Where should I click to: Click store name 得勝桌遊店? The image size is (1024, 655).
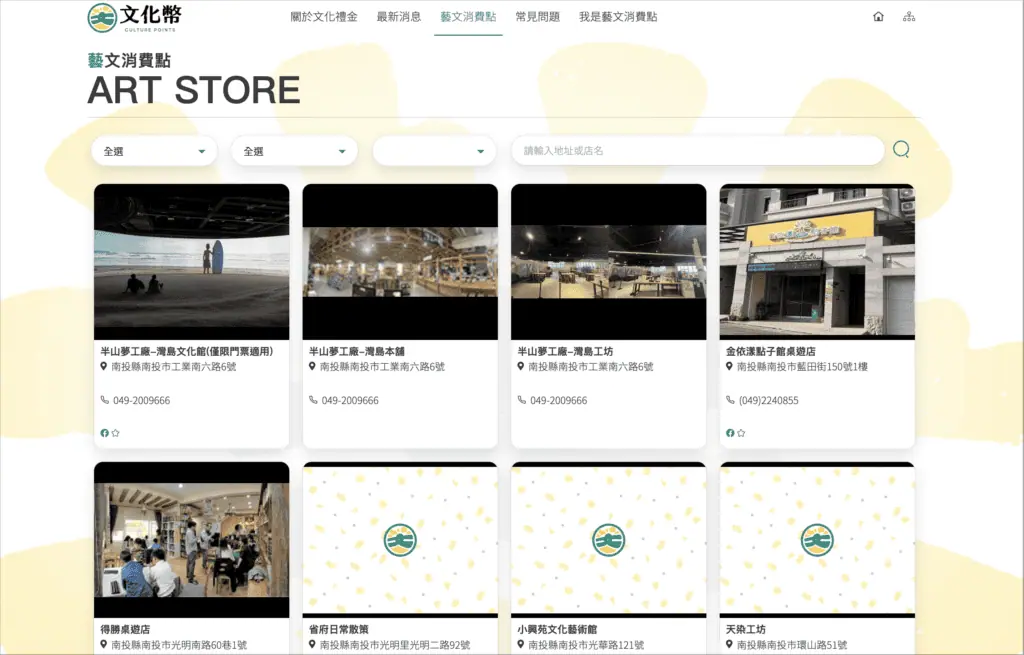coord(125,630)
